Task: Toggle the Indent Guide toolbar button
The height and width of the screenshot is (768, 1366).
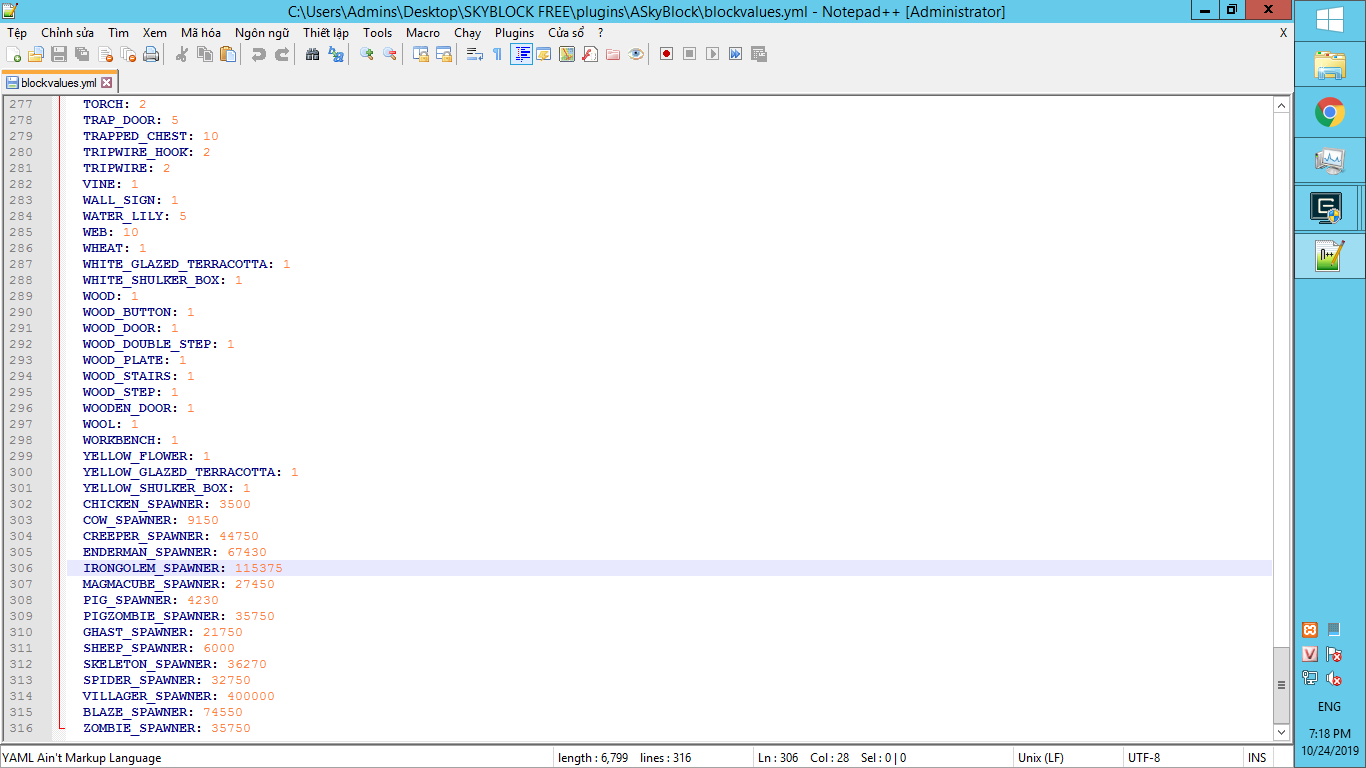Action: pos(521,54)
